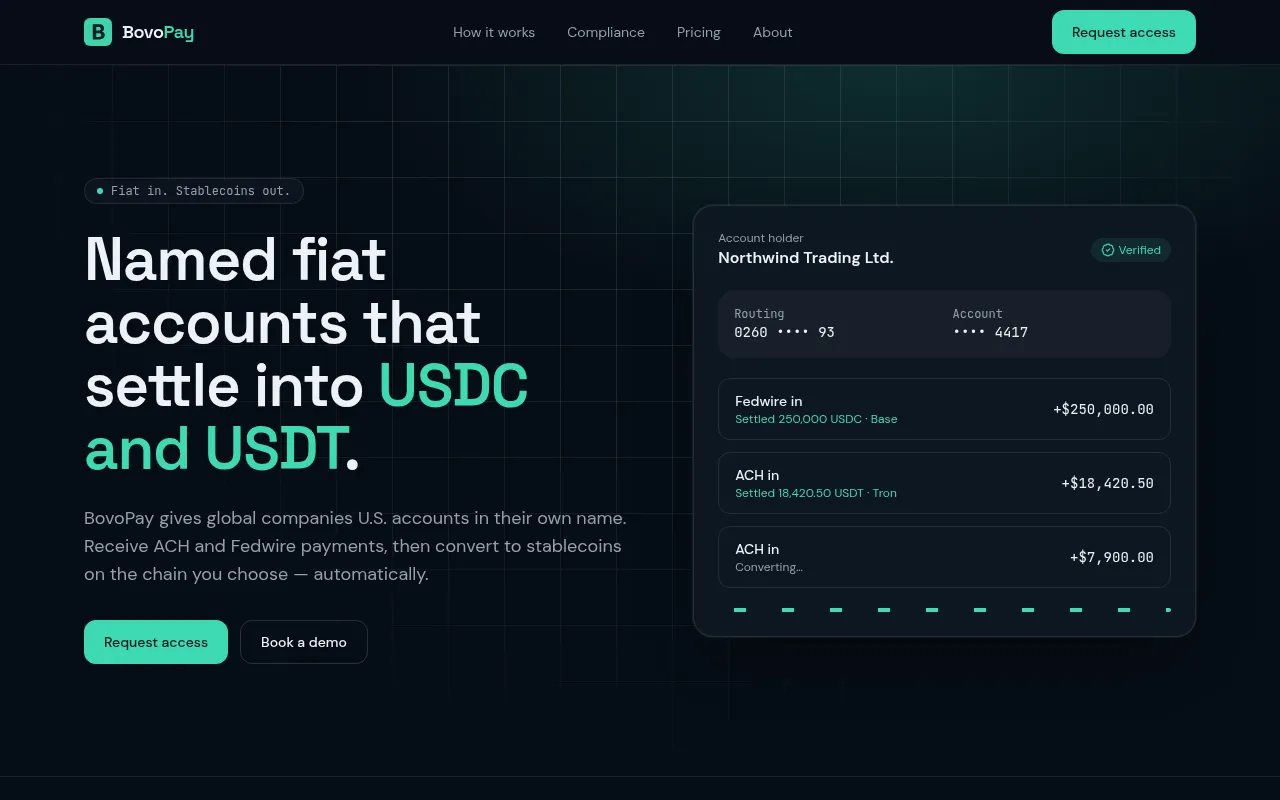Open the How it works page
The height and width of the screenshot is (800, 1280).
[494, 32]
